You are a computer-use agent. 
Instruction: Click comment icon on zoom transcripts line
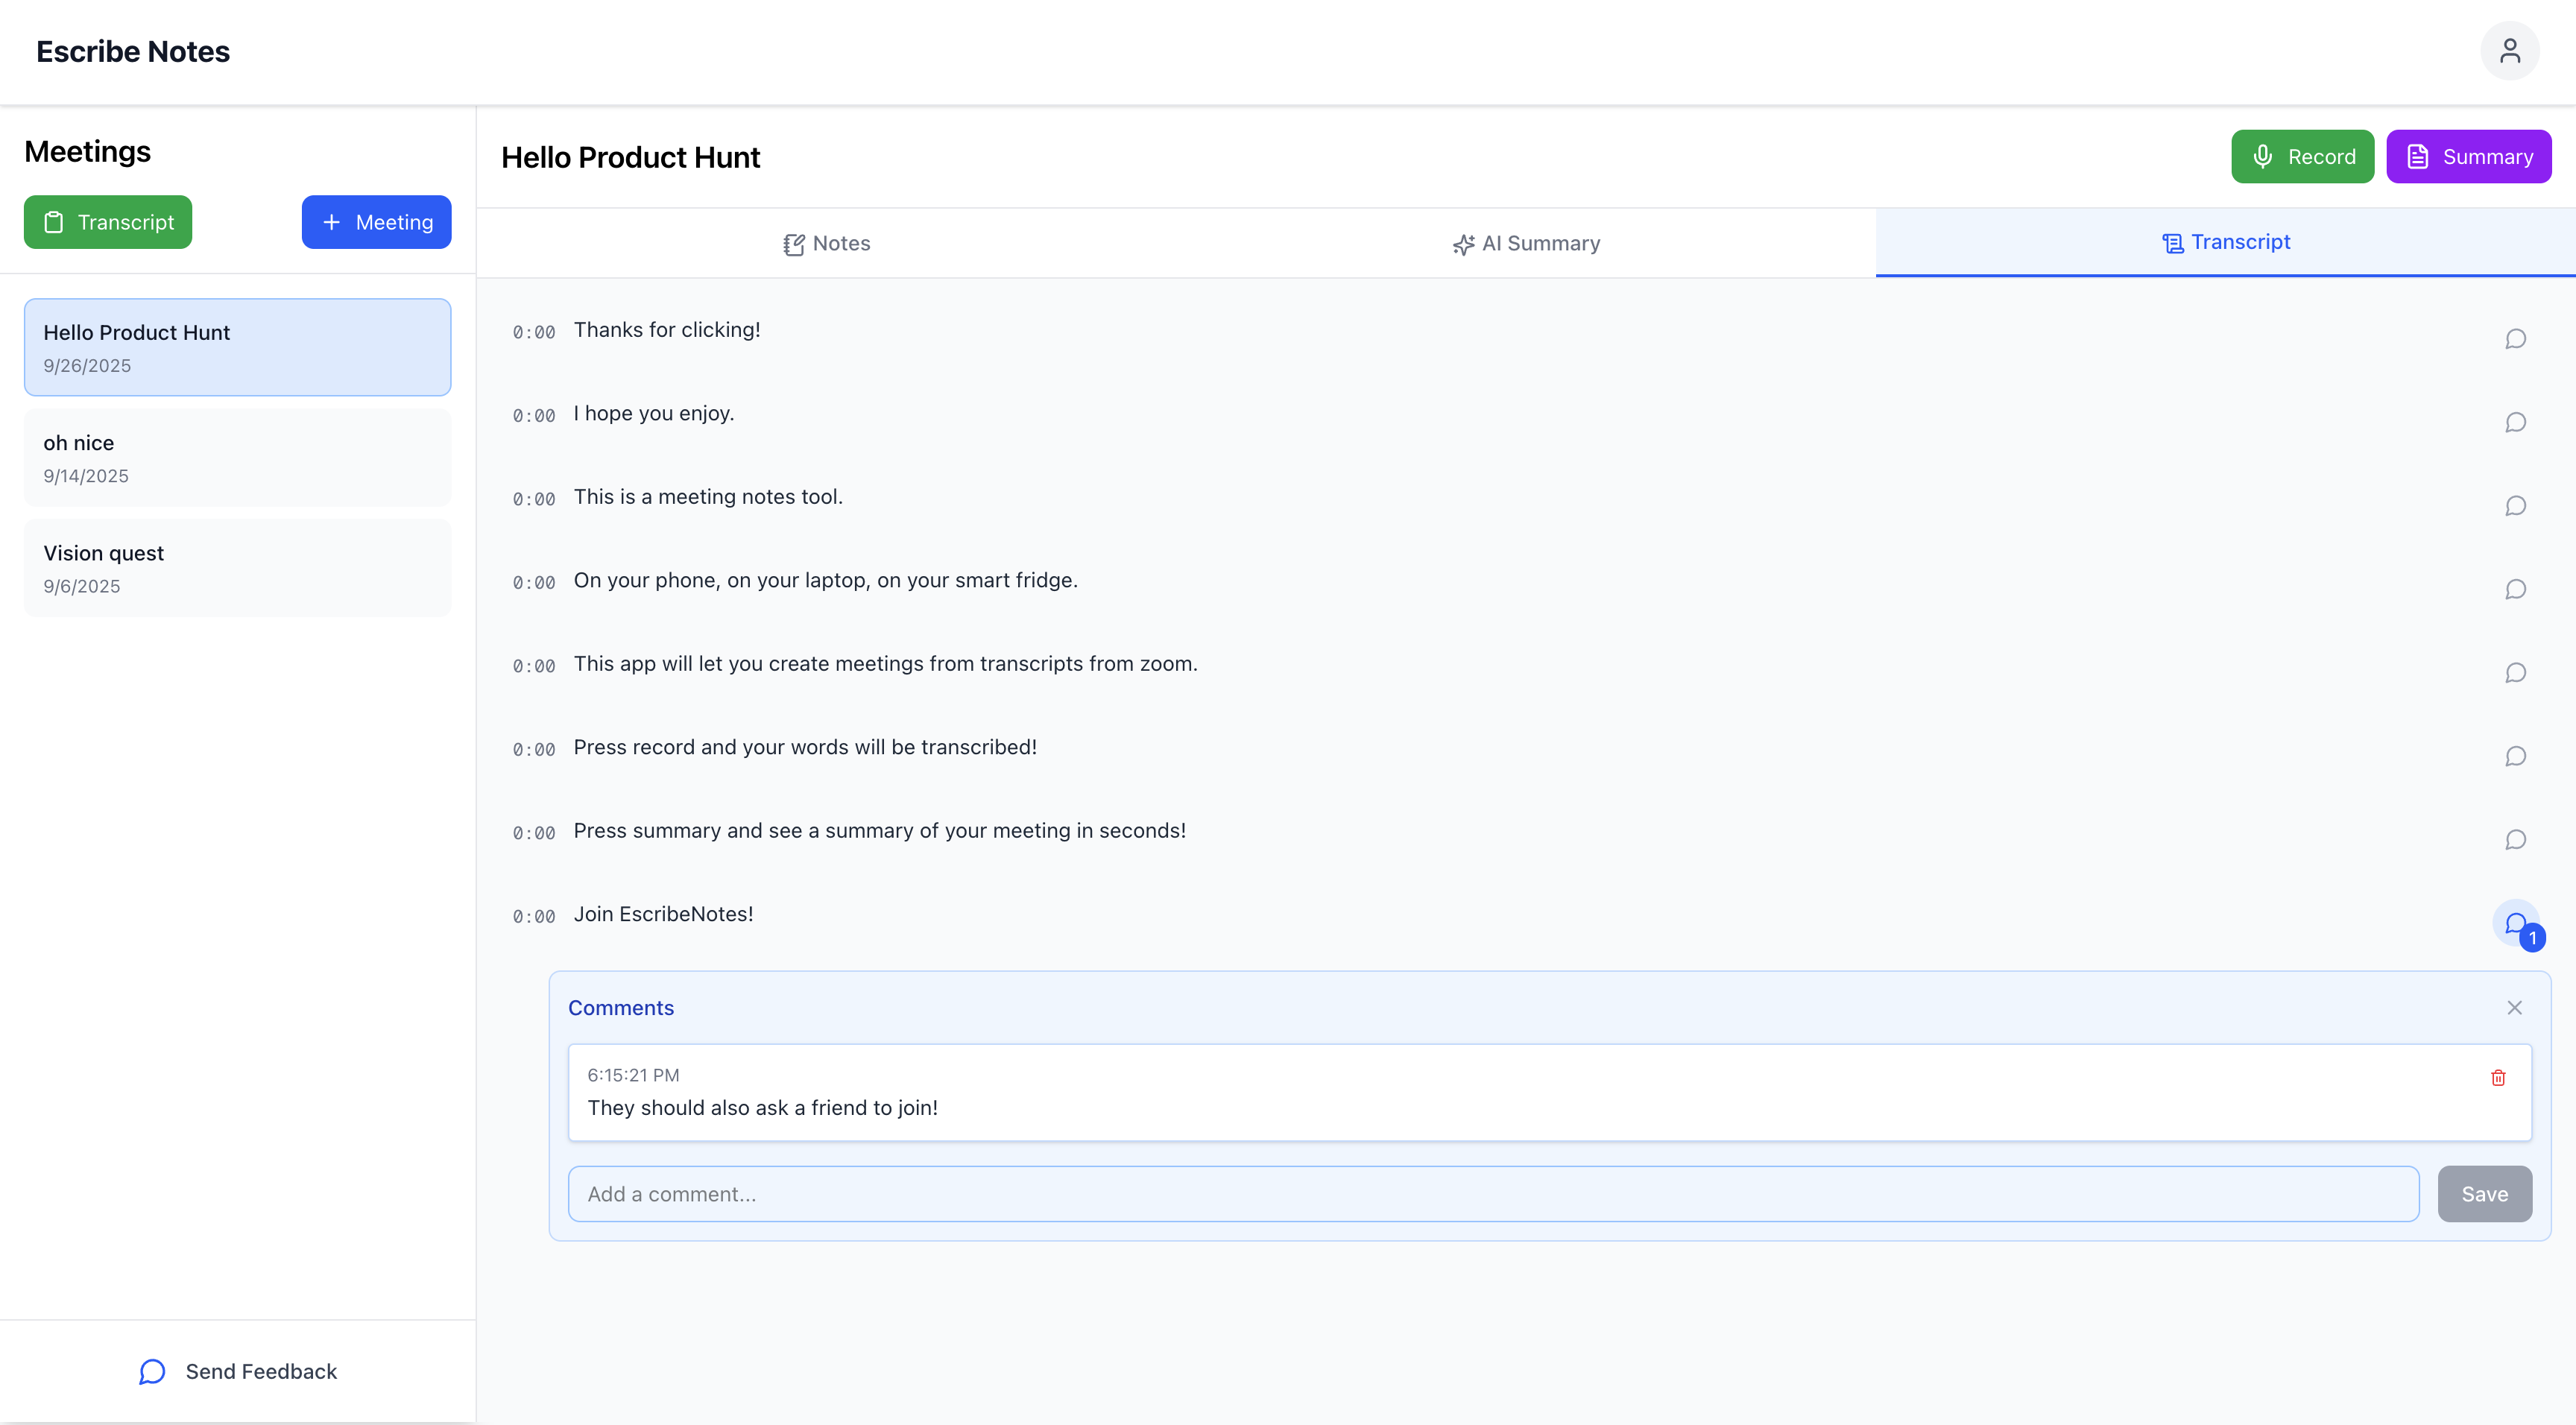[x=2515, y=673]
